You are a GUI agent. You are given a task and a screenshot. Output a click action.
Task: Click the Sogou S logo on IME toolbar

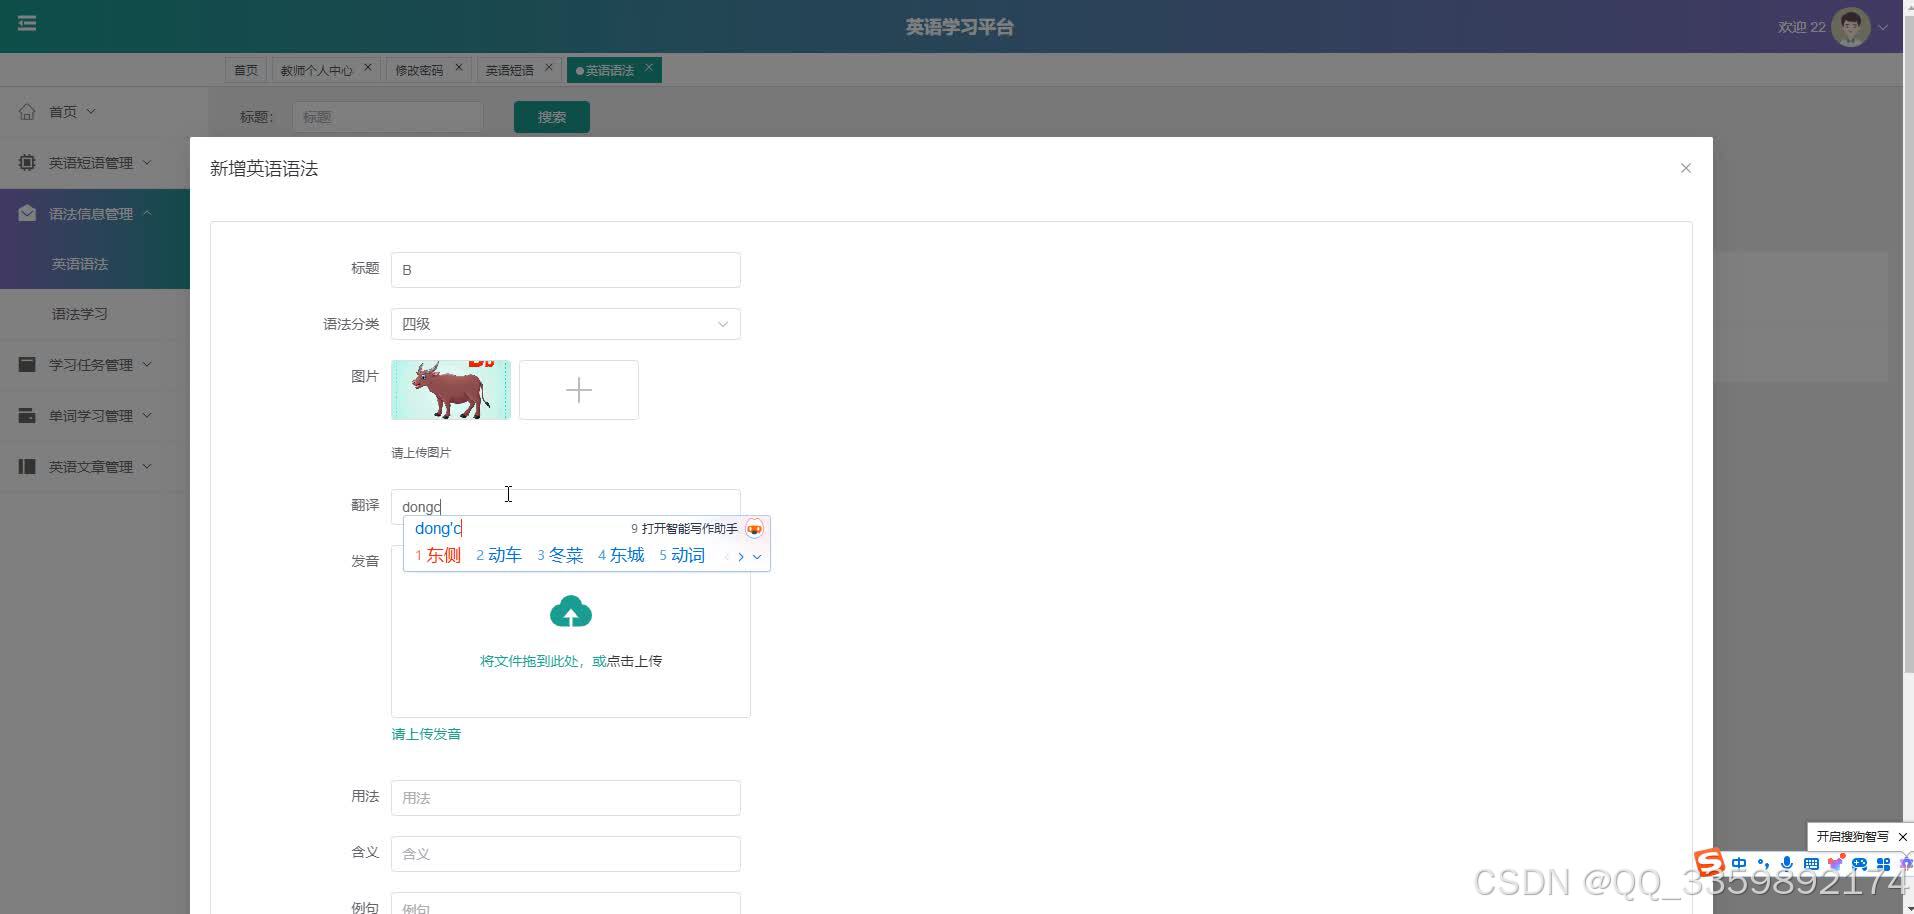1709,863
